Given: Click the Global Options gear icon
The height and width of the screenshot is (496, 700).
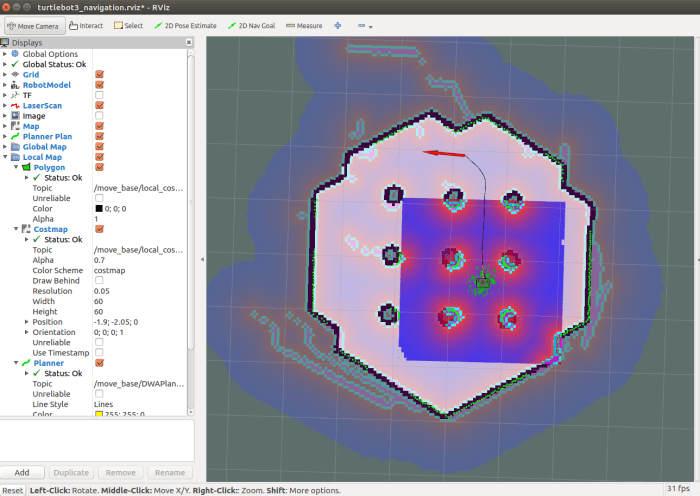Looking at the screenshot, I should [15, 54].
